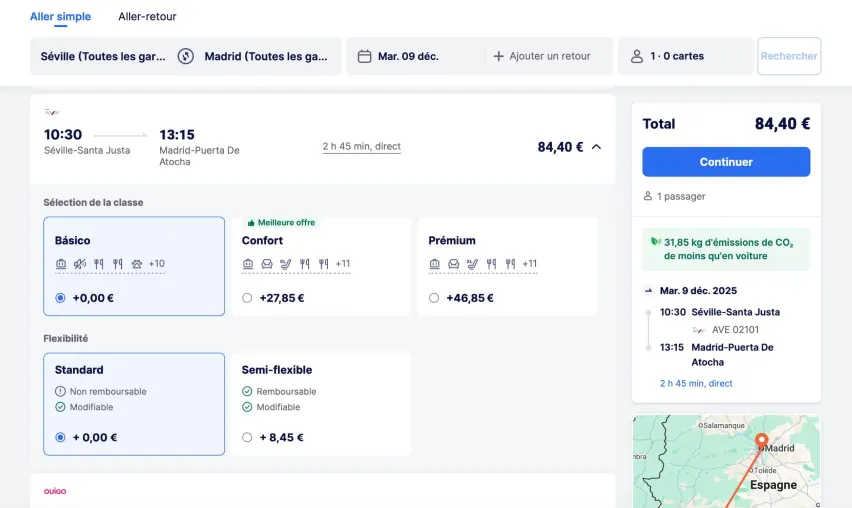Click the Ouigo logo on the next train card
This screenshot has width=852, height=508.
pos(55,491)
